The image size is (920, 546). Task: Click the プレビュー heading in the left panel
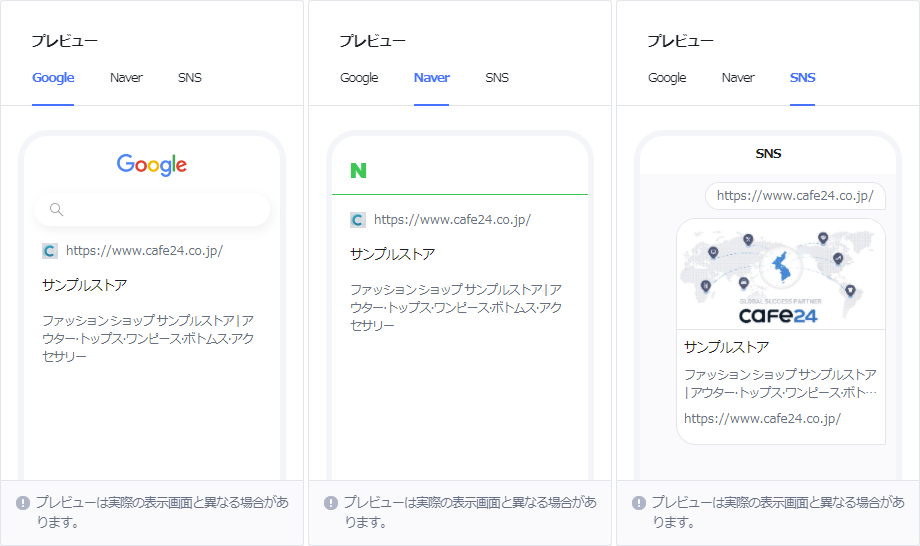(65, 41)
